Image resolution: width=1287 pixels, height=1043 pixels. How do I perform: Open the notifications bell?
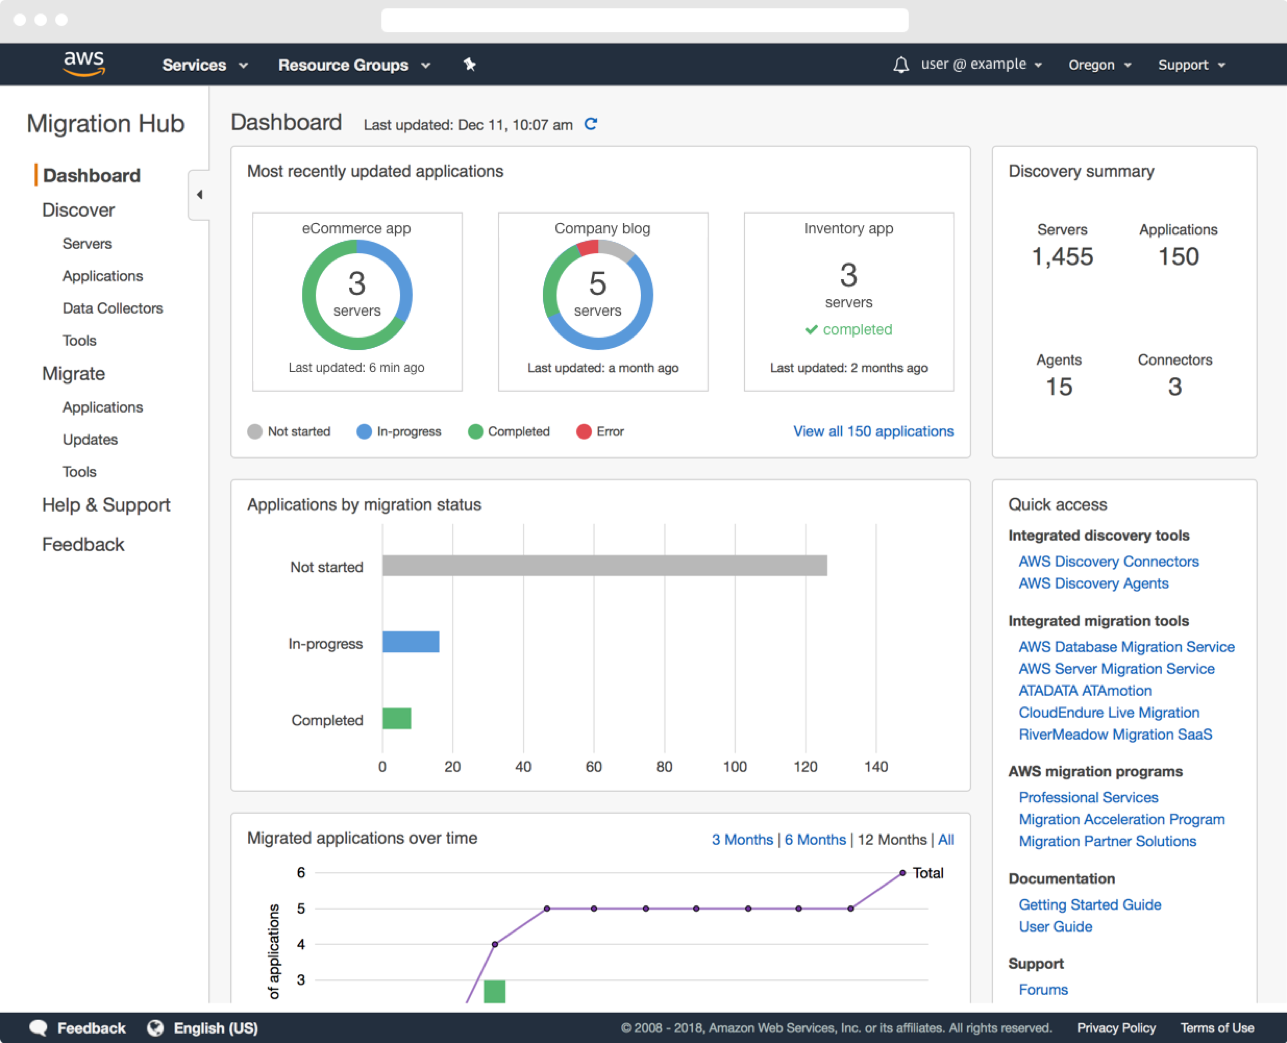pos(900,65)
